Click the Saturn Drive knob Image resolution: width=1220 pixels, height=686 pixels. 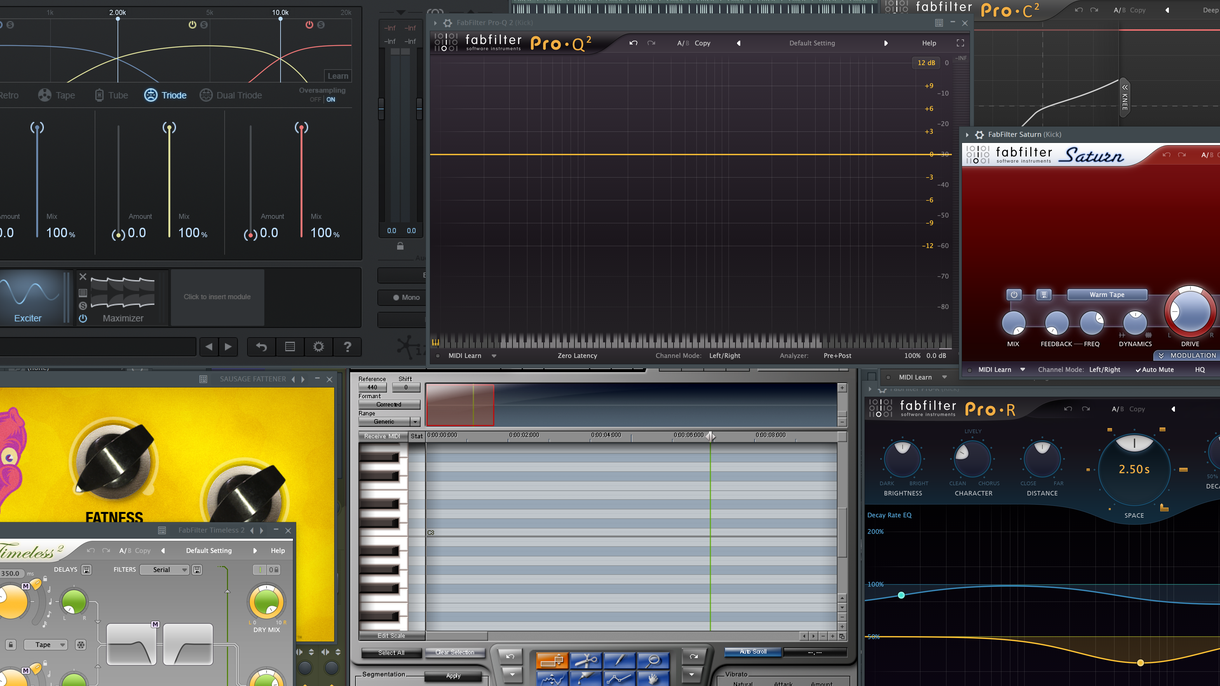1190,312
